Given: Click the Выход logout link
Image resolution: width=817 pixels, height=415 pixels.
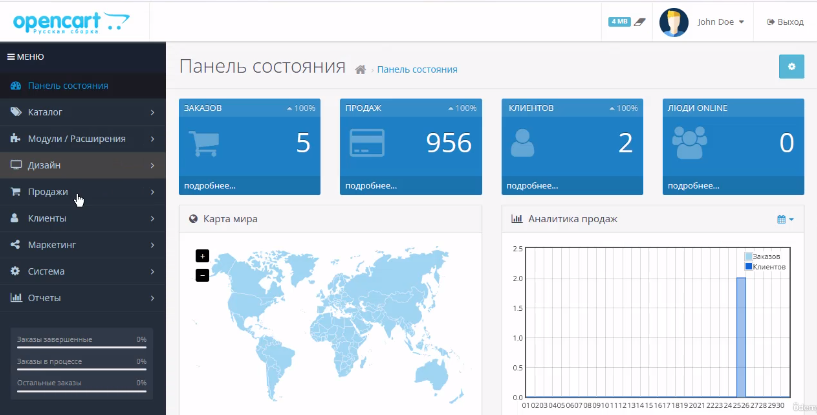Looking at the screenshot, I should (785, 21).
